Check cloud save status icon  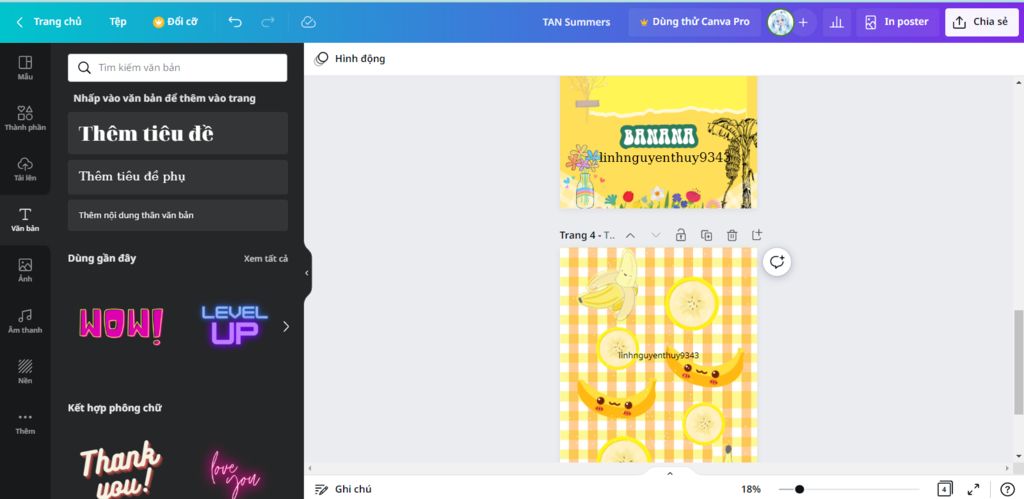click(x=308, y=22)
